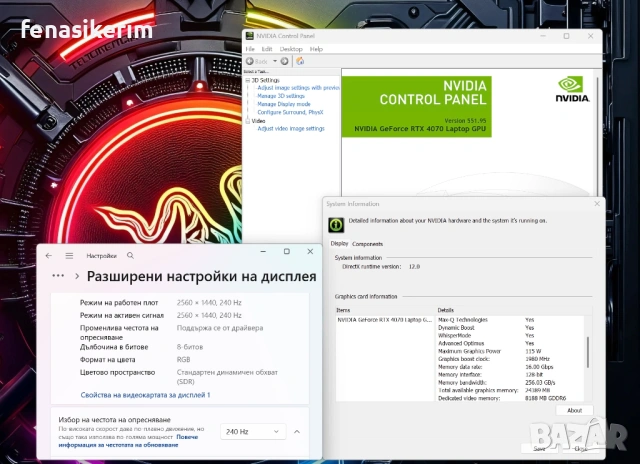Click the Forward arrow icon in NVIDIA toolbar
This screenshot has height=464, width=640.
pyautogui.click(x=284, y=61)
